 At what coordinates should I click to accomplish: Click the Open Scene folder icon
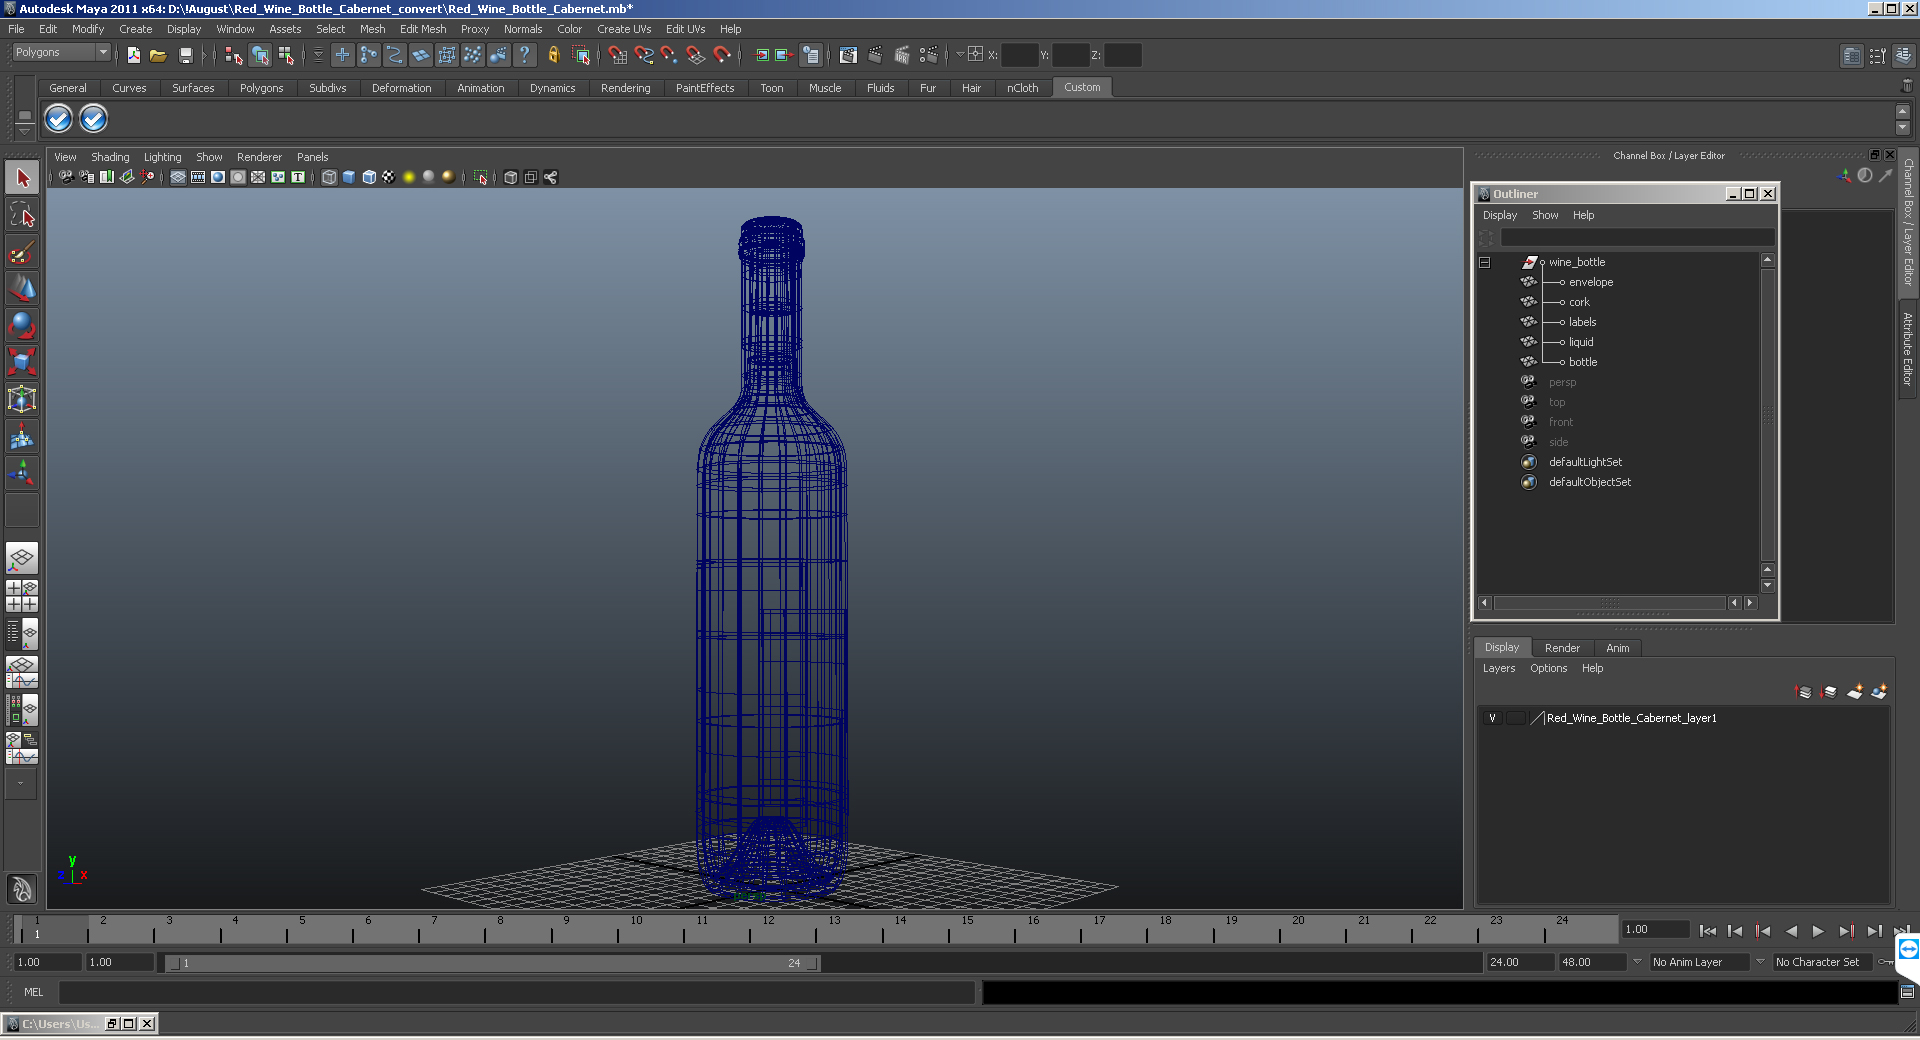tap(158, 55)
